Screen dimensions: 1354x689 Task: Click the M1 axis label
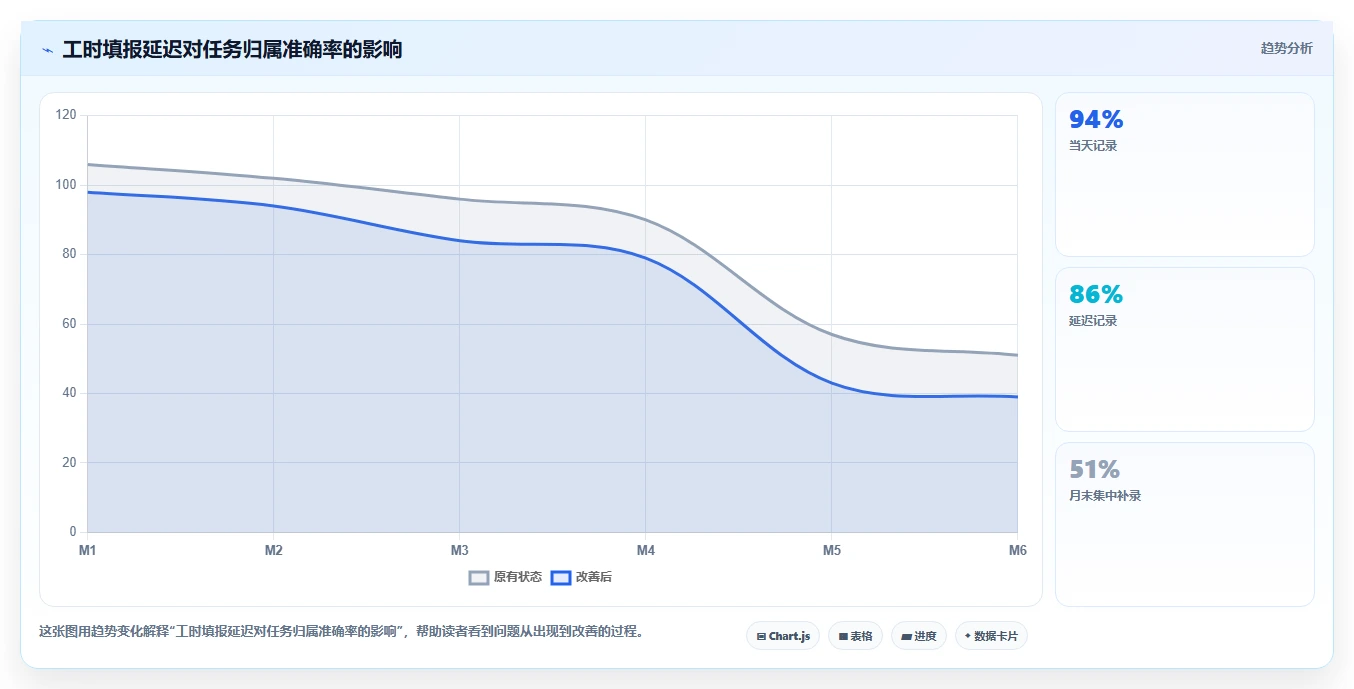pyautogui.click(x=88, y=550)
